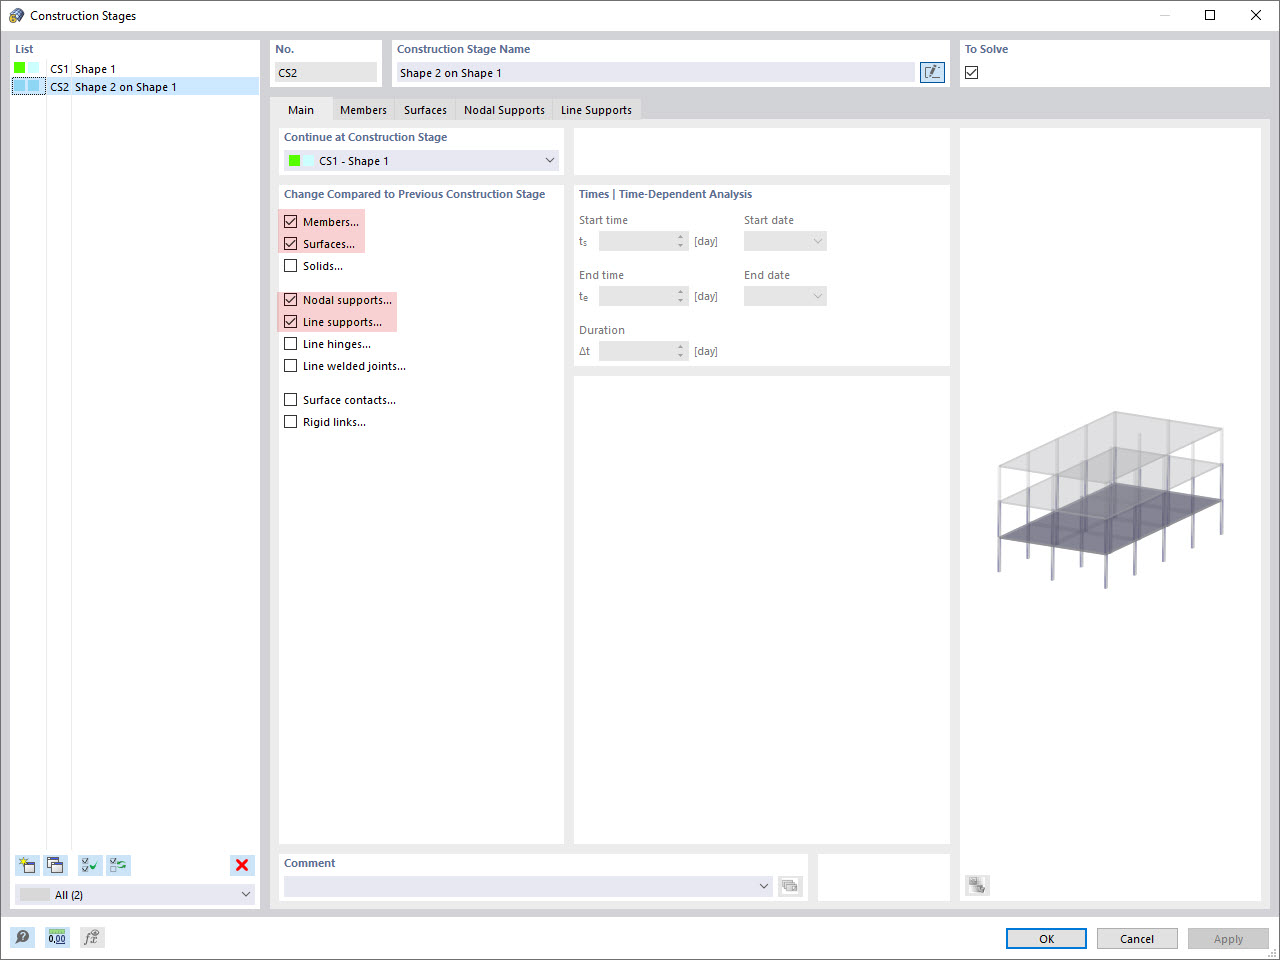The height and width of the screenshot is (960, 1280).
Task: Click the blue color swatch of CS2
Action: [29, 87]
